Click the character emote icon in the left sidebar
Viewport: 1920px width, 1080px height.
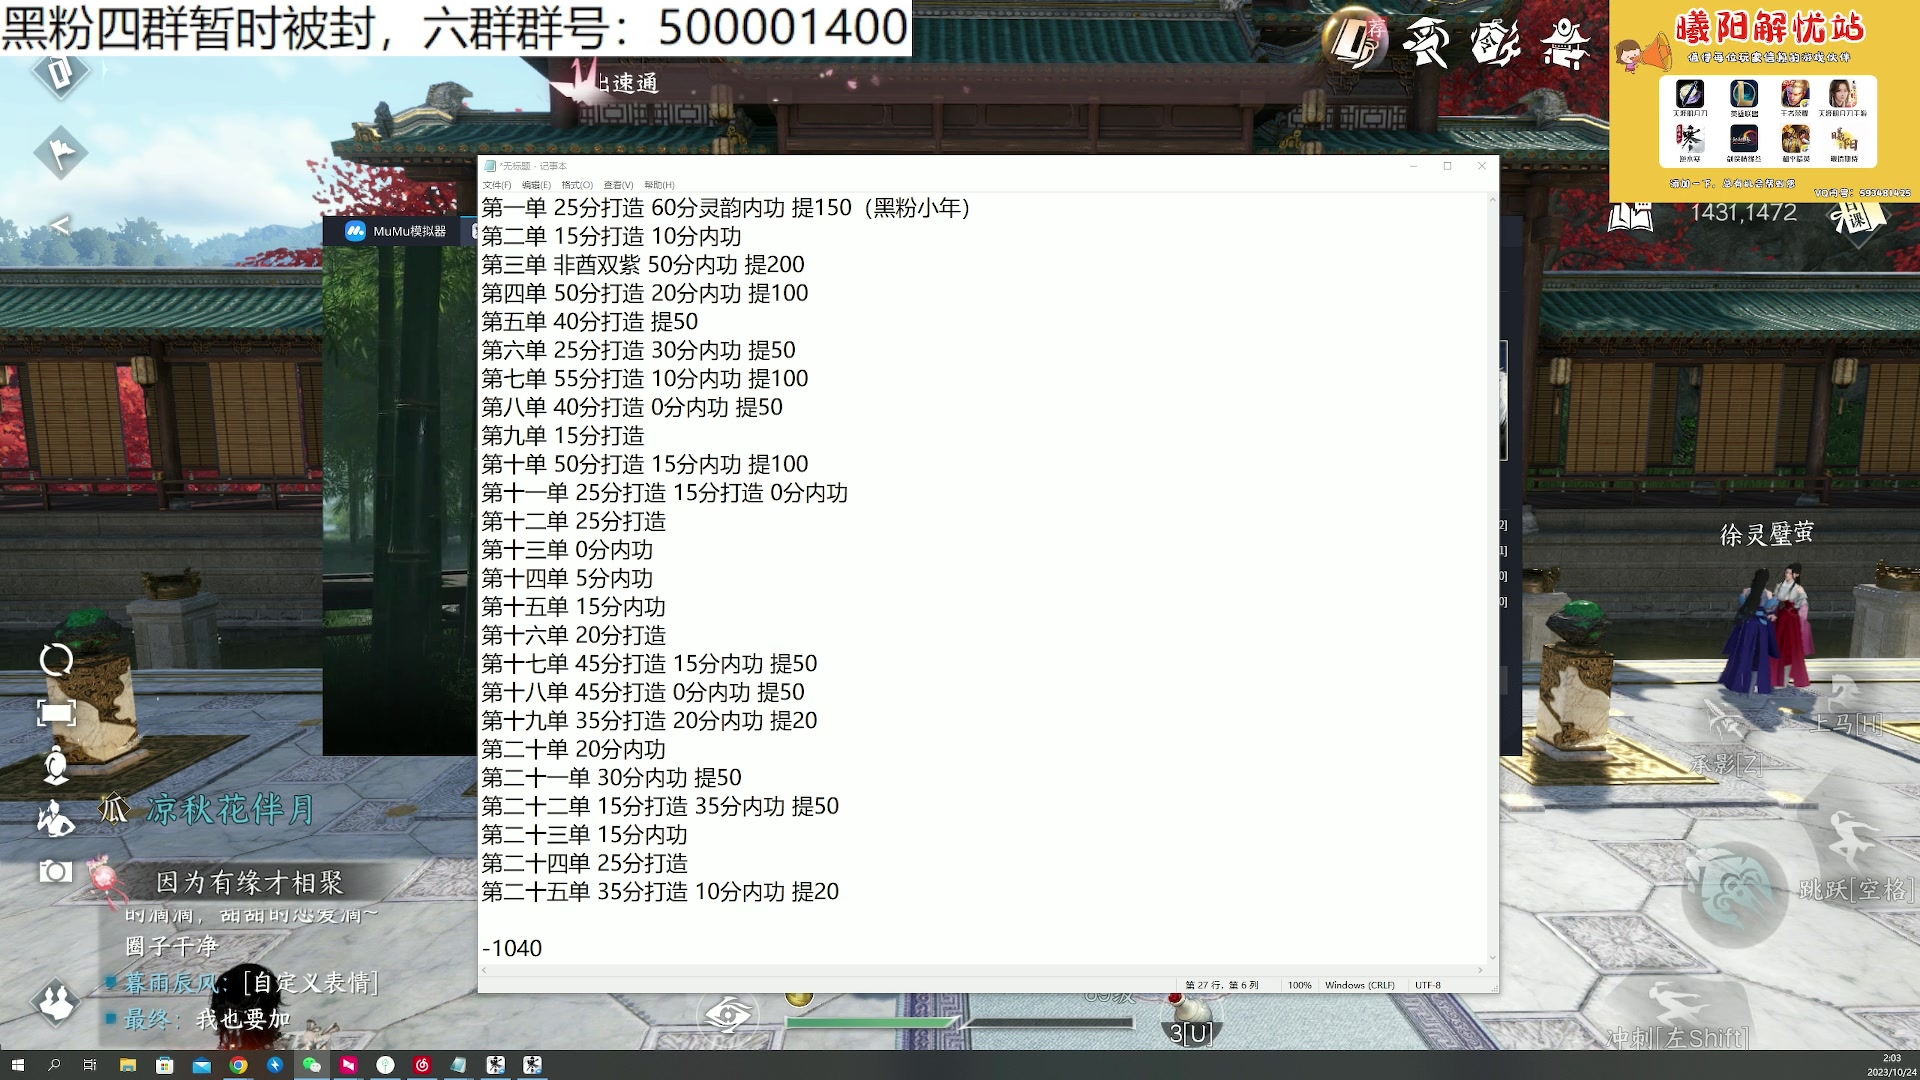point(57,820)
